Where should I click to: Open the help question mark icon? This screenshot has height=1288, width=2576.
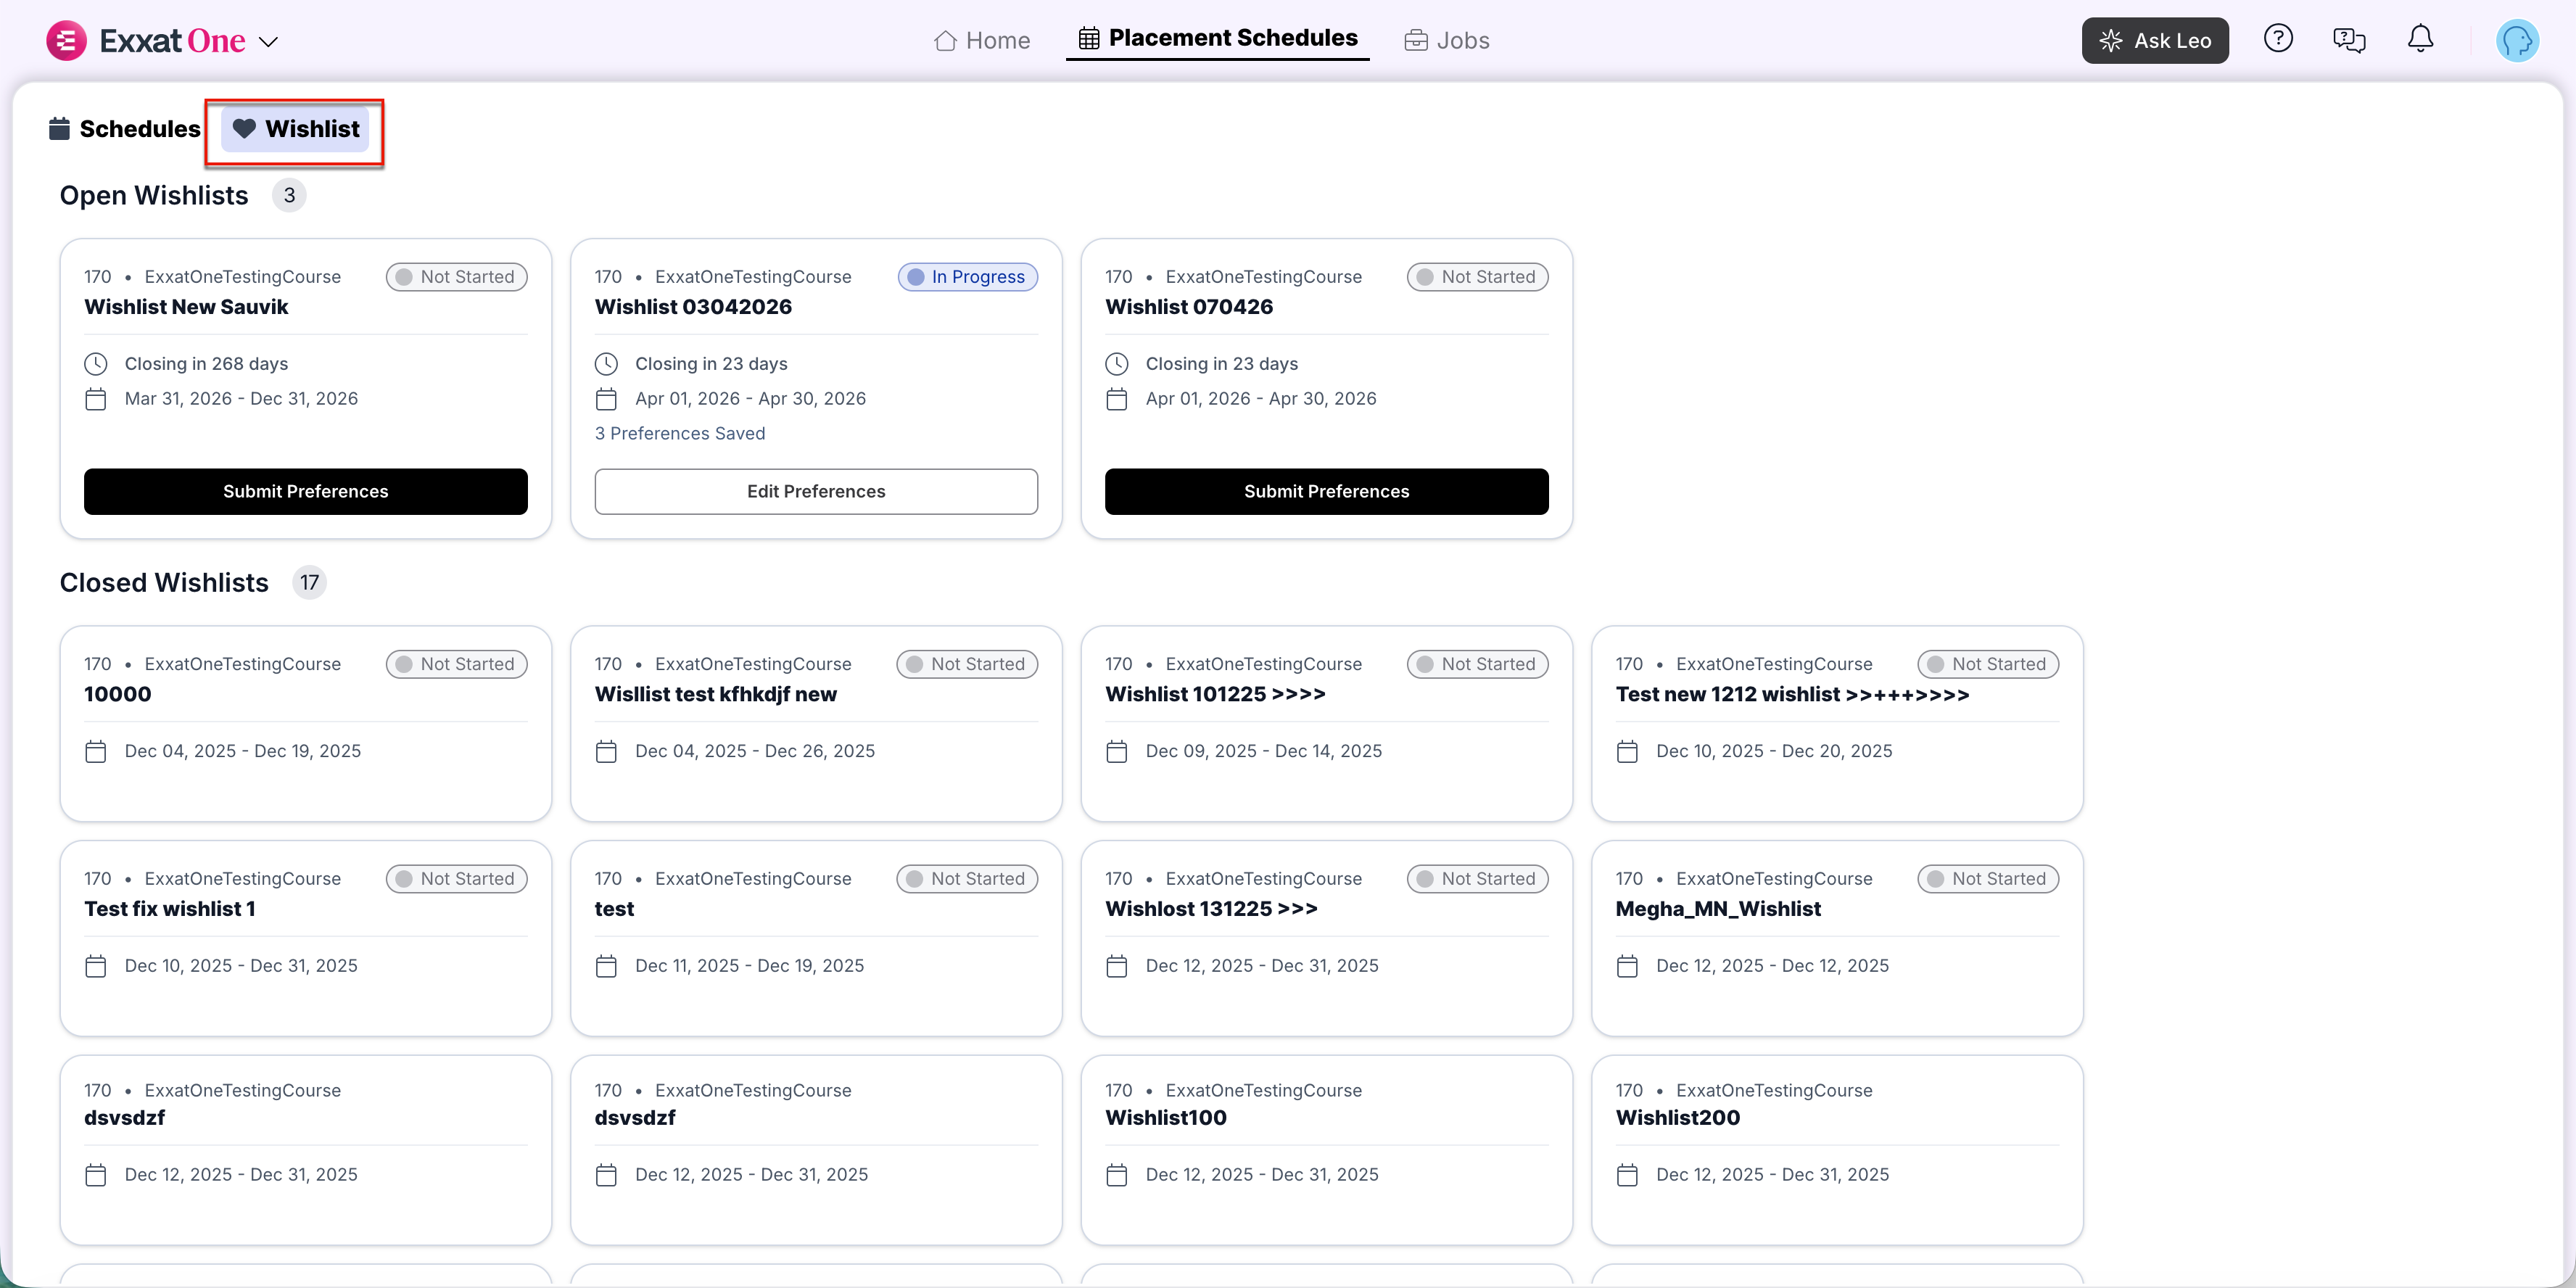click(x=2277, y=39)
